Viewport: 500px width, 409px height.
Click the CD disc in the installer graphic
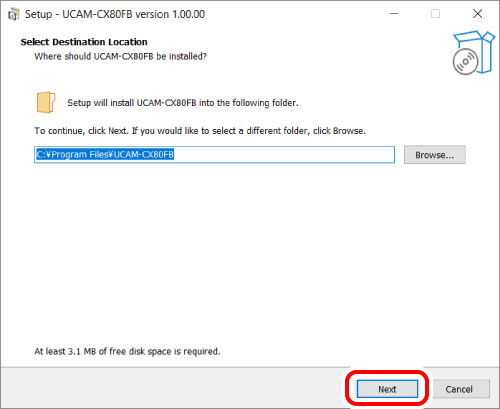pyautogui.click(x=465, y=62)
